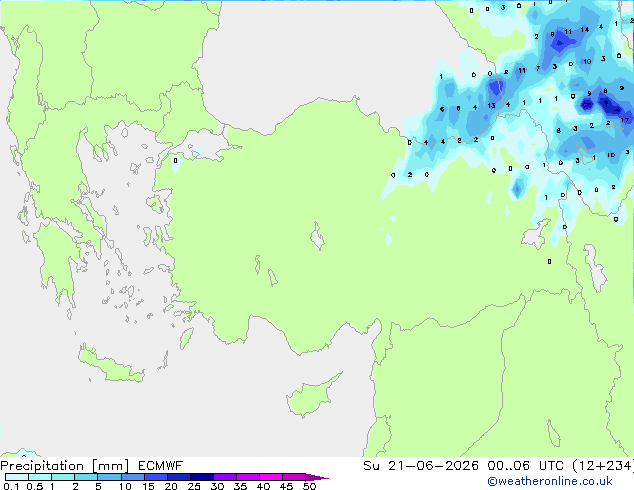Viewport: 634px width, 490px height.
Task: Click the 0.1–0.5 mm legend swatch
Action: tap(17, 477)
